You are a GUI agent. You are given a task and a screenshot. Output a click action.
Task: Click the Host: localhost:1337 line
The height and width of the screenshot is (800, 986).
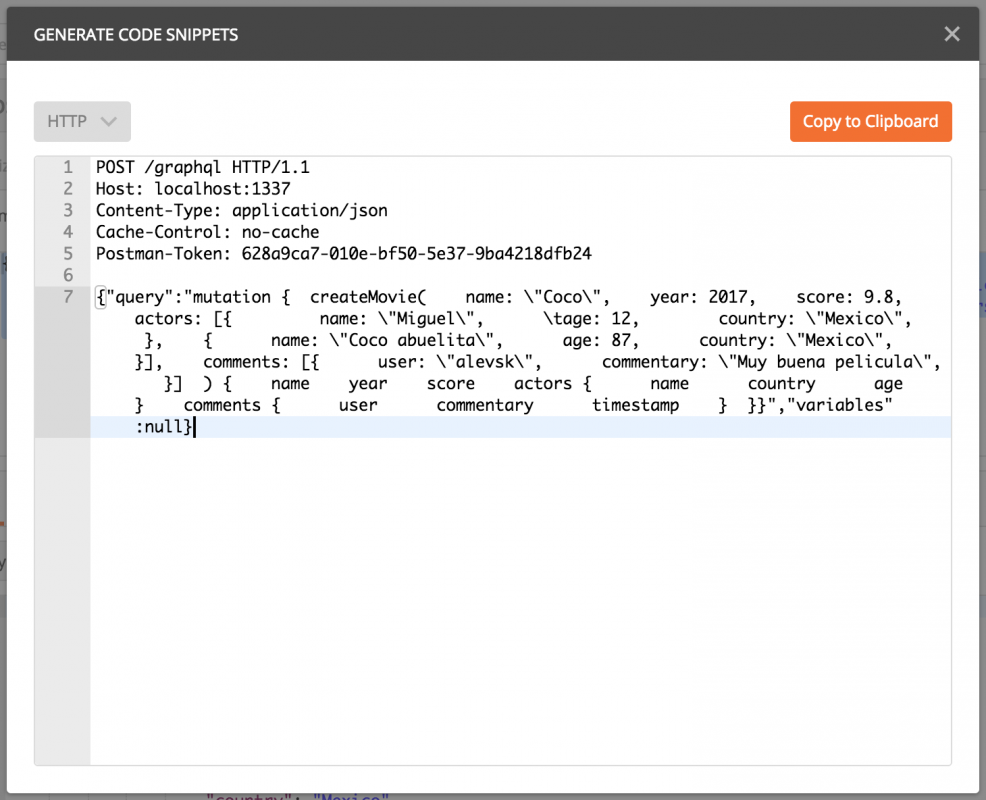tap(193, 188)
